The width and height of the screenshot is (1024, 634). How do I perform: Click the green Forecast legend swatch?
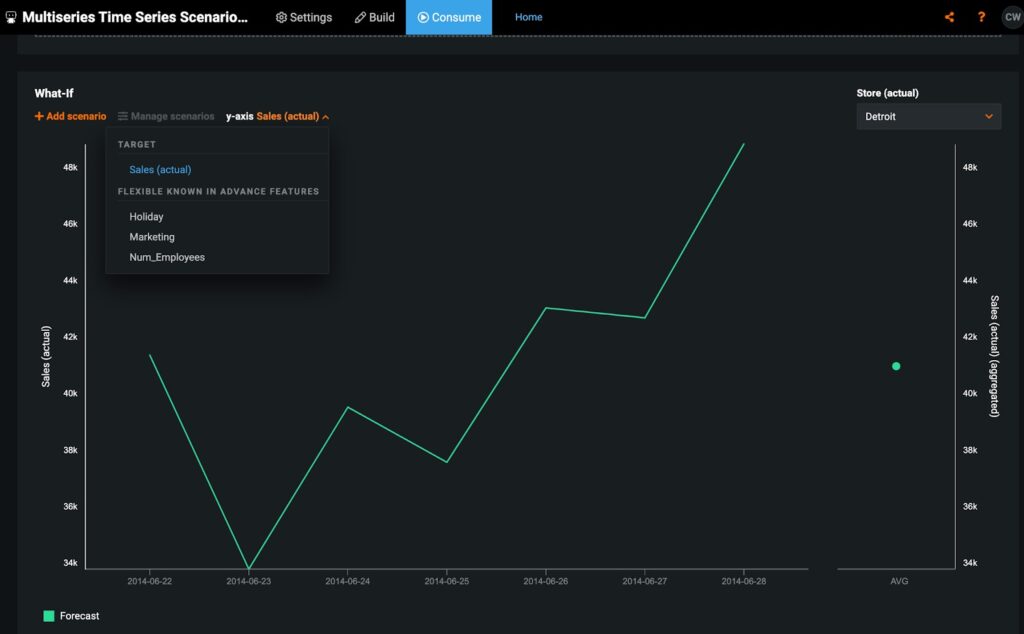click(49, 616)
